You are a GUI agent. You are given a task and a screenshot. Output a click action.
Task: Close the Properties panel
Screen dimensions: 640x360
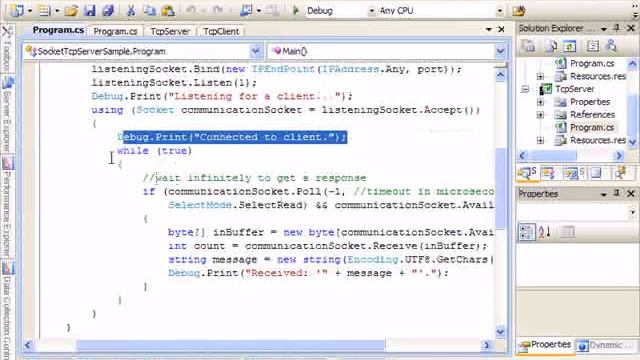tap(631, 193)
